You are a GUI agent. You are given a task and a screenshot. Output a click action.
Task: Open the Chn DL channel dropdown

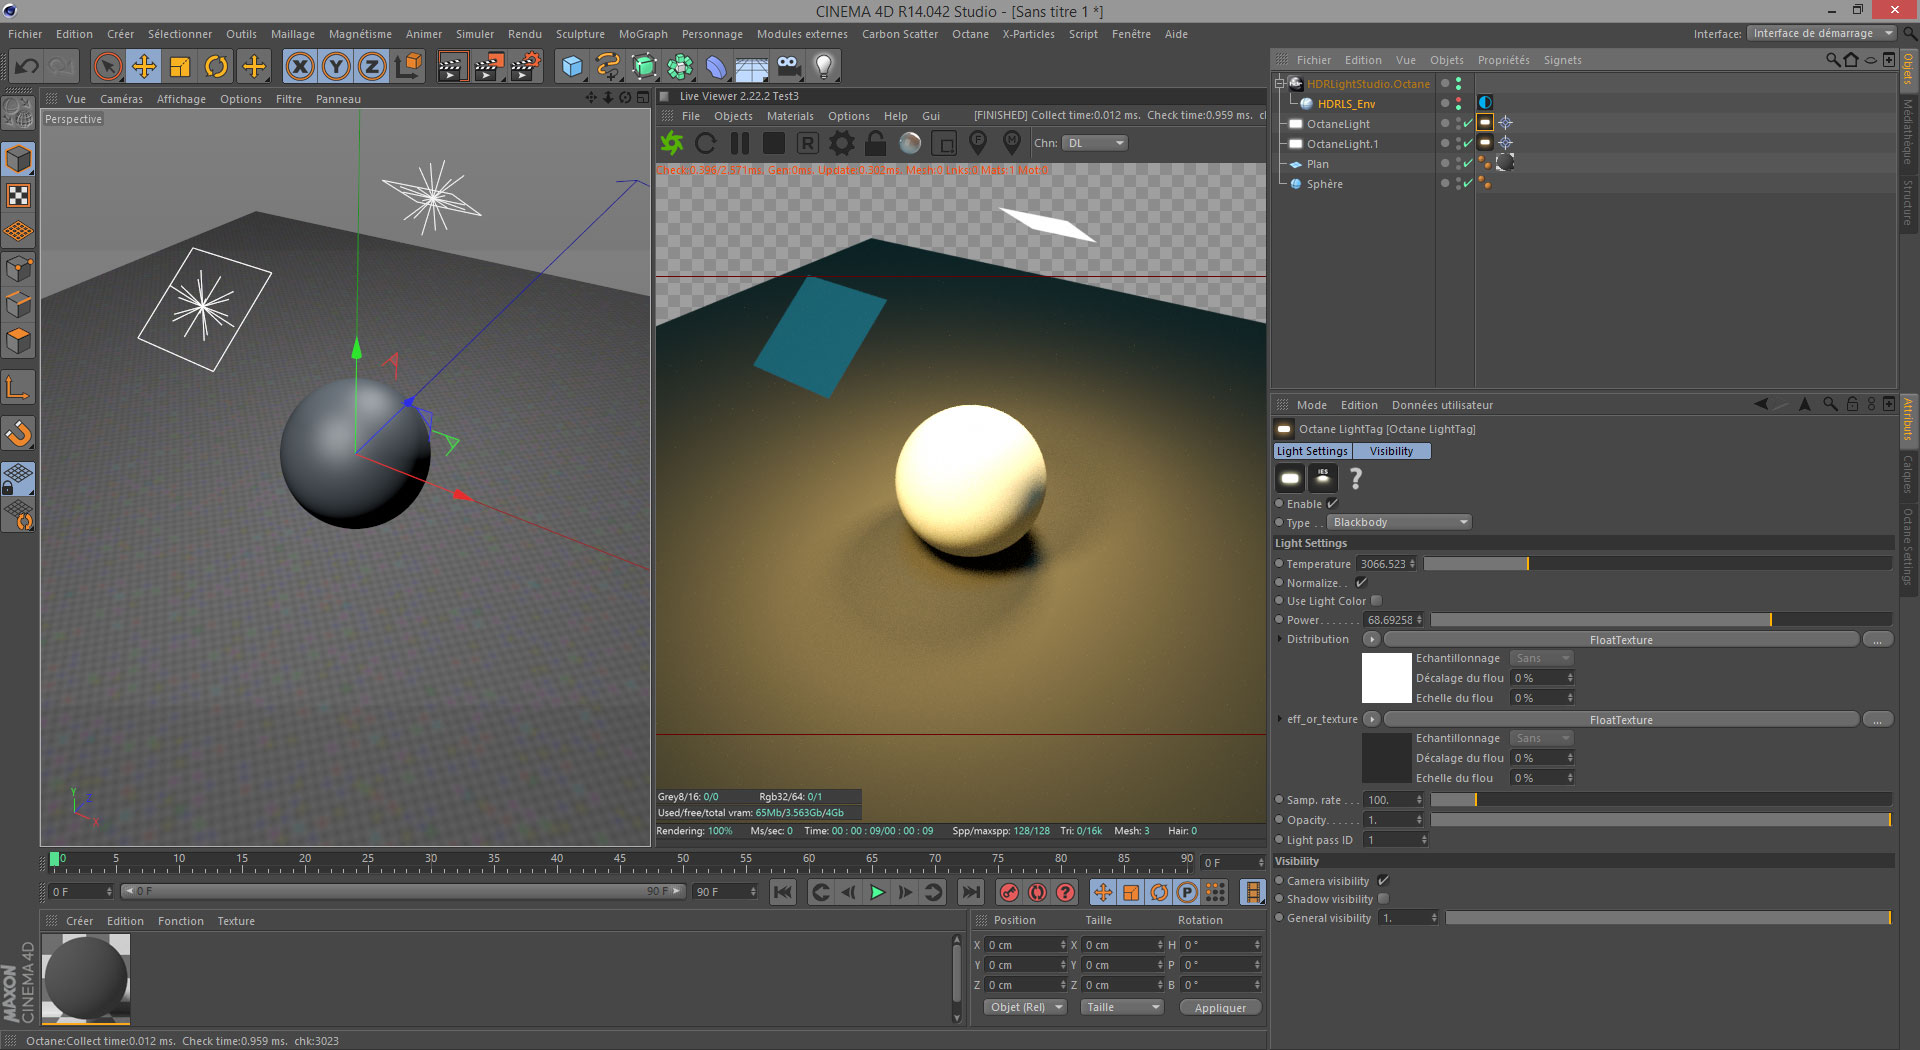click(x=1095, y=143)
